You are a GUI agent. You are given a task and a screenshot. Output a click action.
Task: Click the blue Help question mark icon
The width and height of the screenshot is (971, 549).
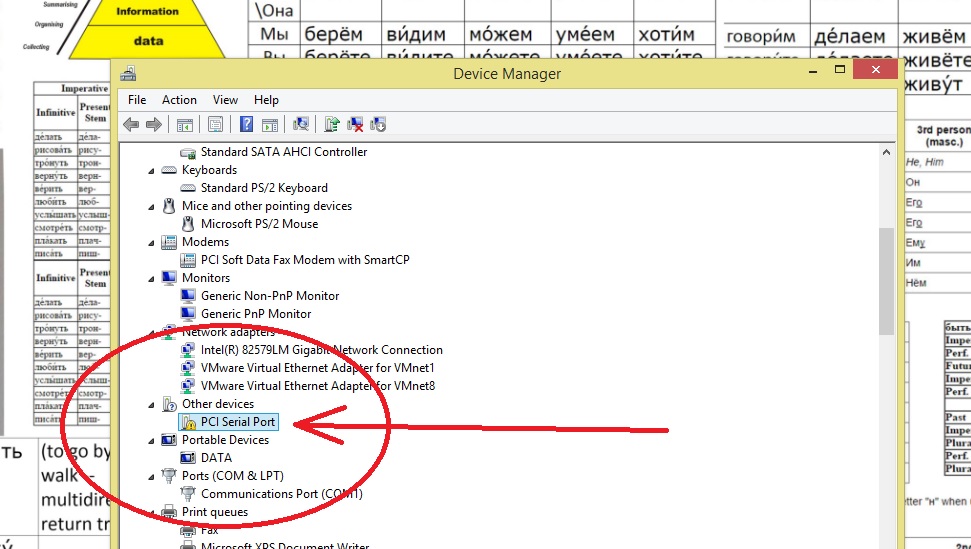point(246,125)
